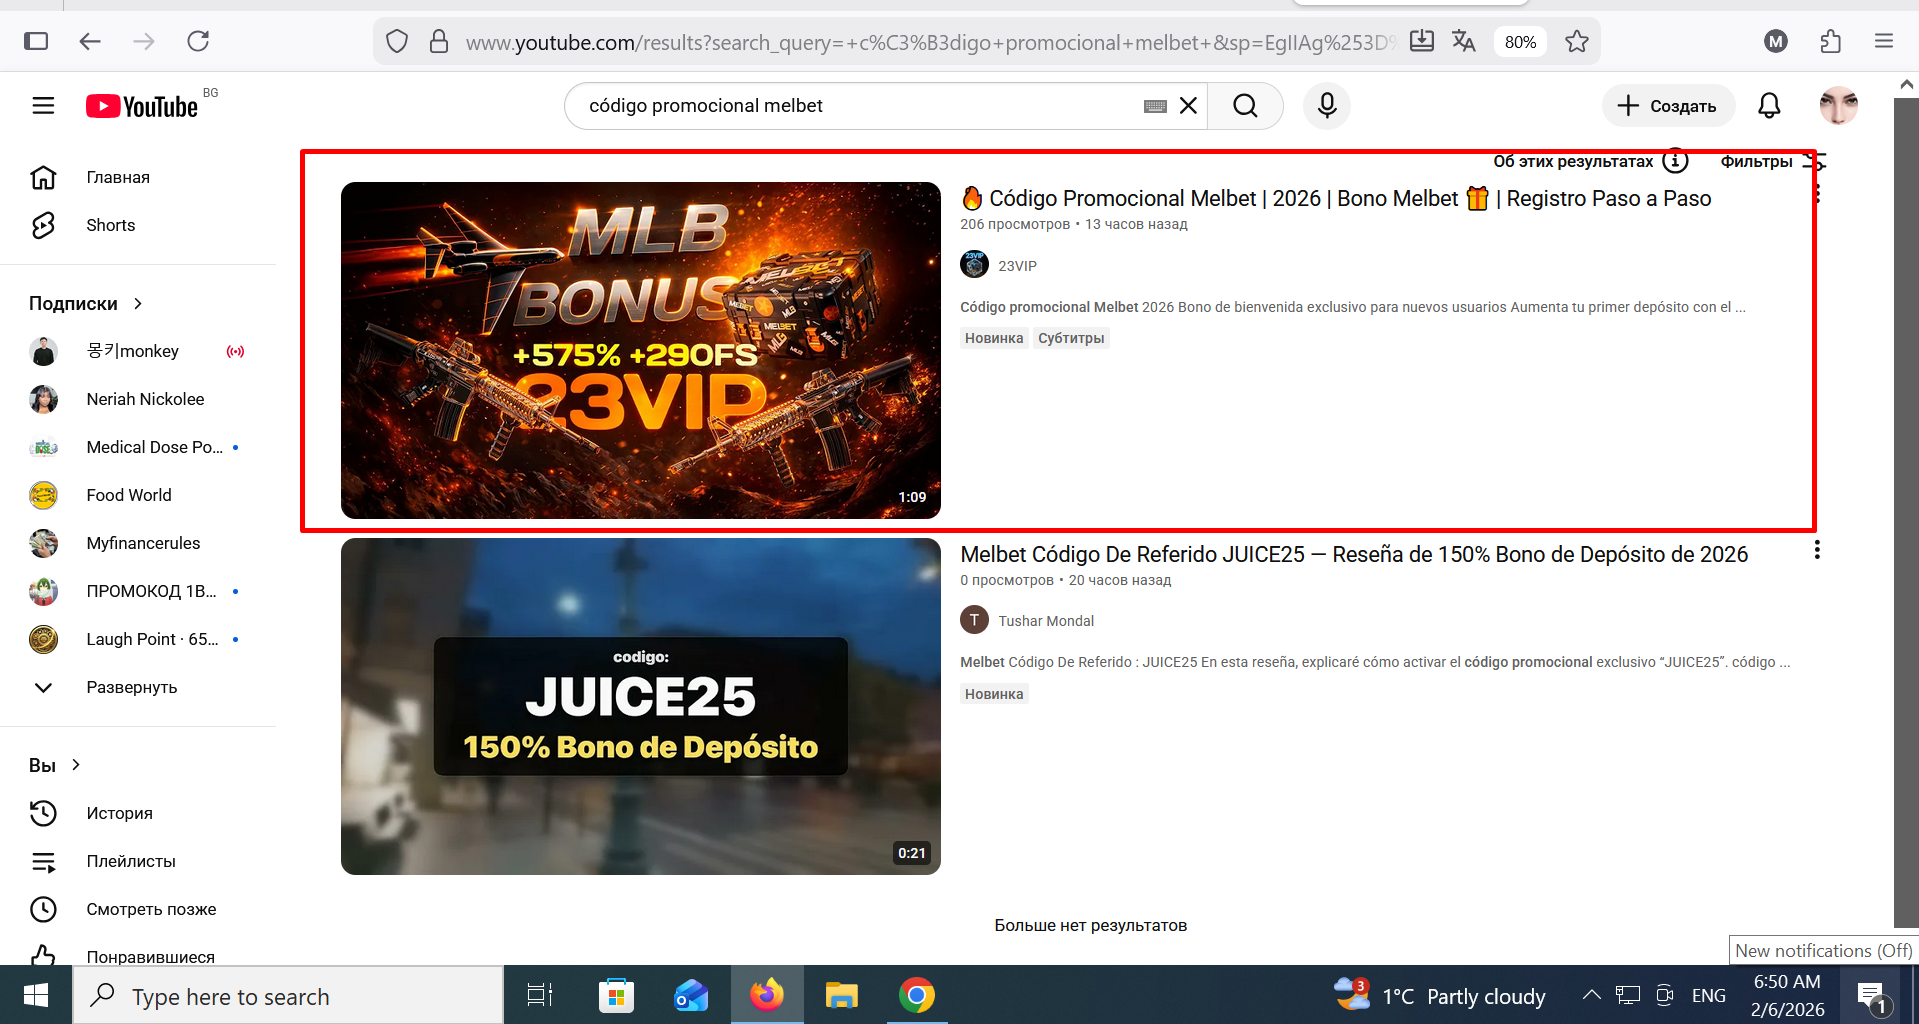Reload the page with the refresh icon

198,41
